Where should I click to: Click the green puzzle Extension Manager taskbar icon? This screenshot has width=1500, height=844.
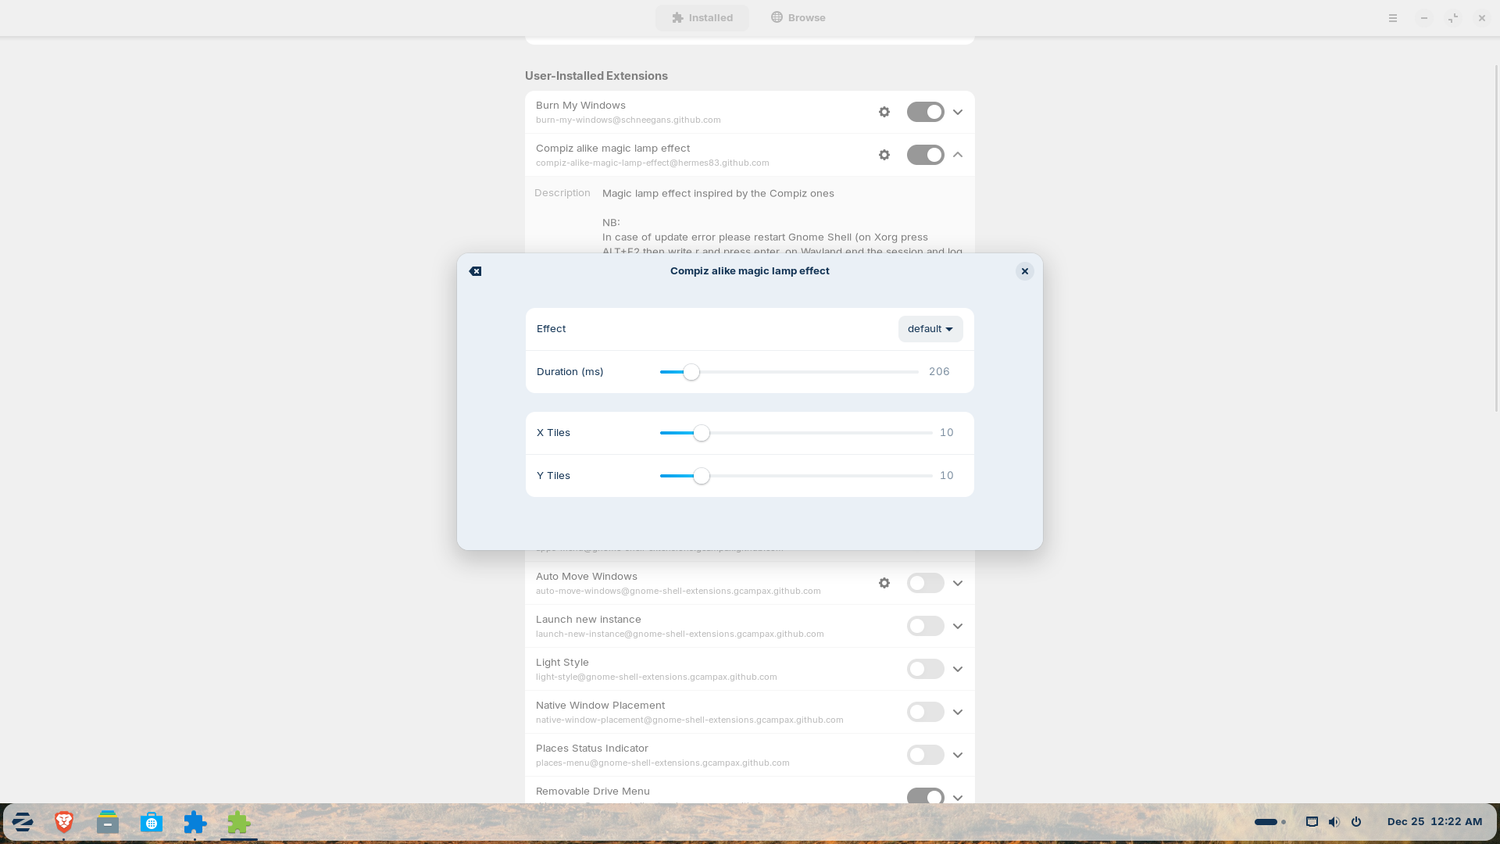[238, 822]
